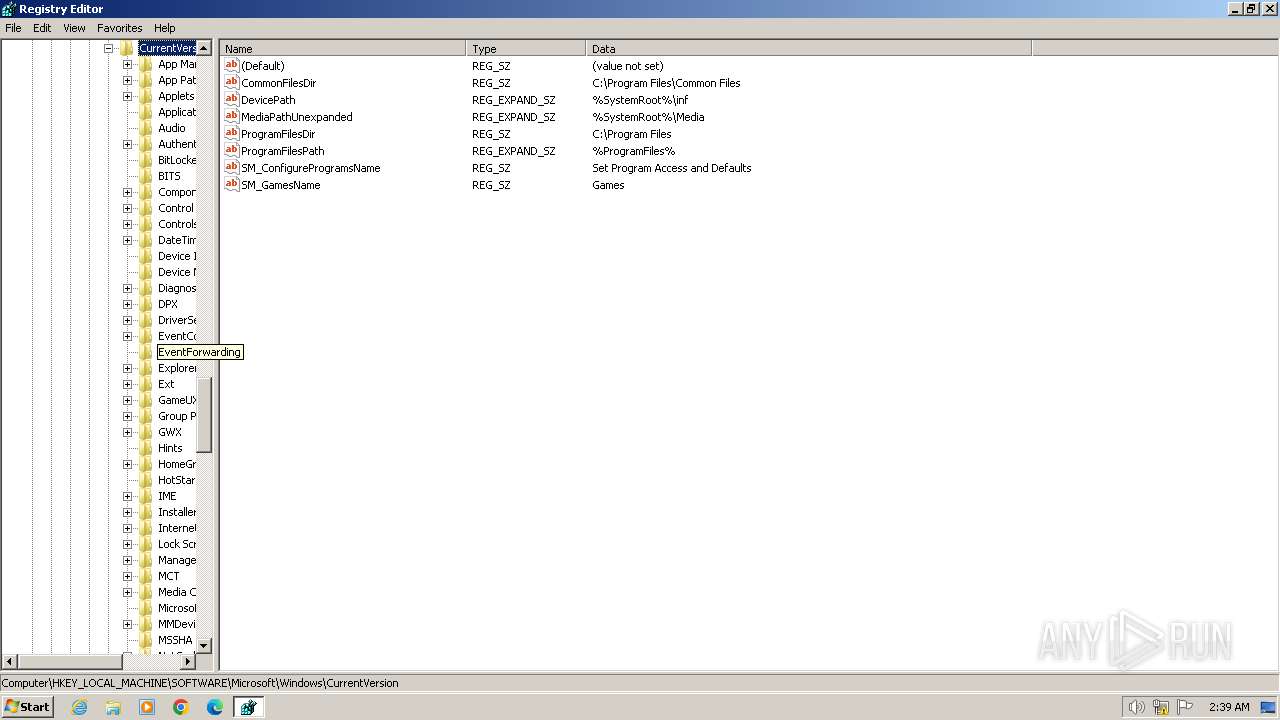1280x720 pixels.
Task: Collapse the CurrentVersion tree node
Action: [108, 48]
